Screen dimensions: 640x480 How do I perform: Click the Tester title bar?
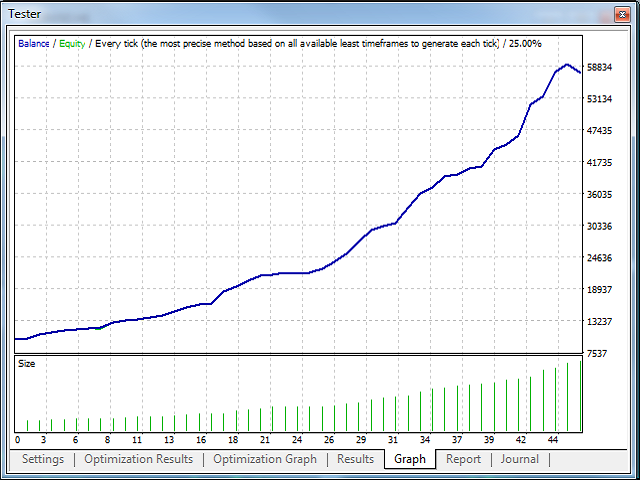(300, 14)
